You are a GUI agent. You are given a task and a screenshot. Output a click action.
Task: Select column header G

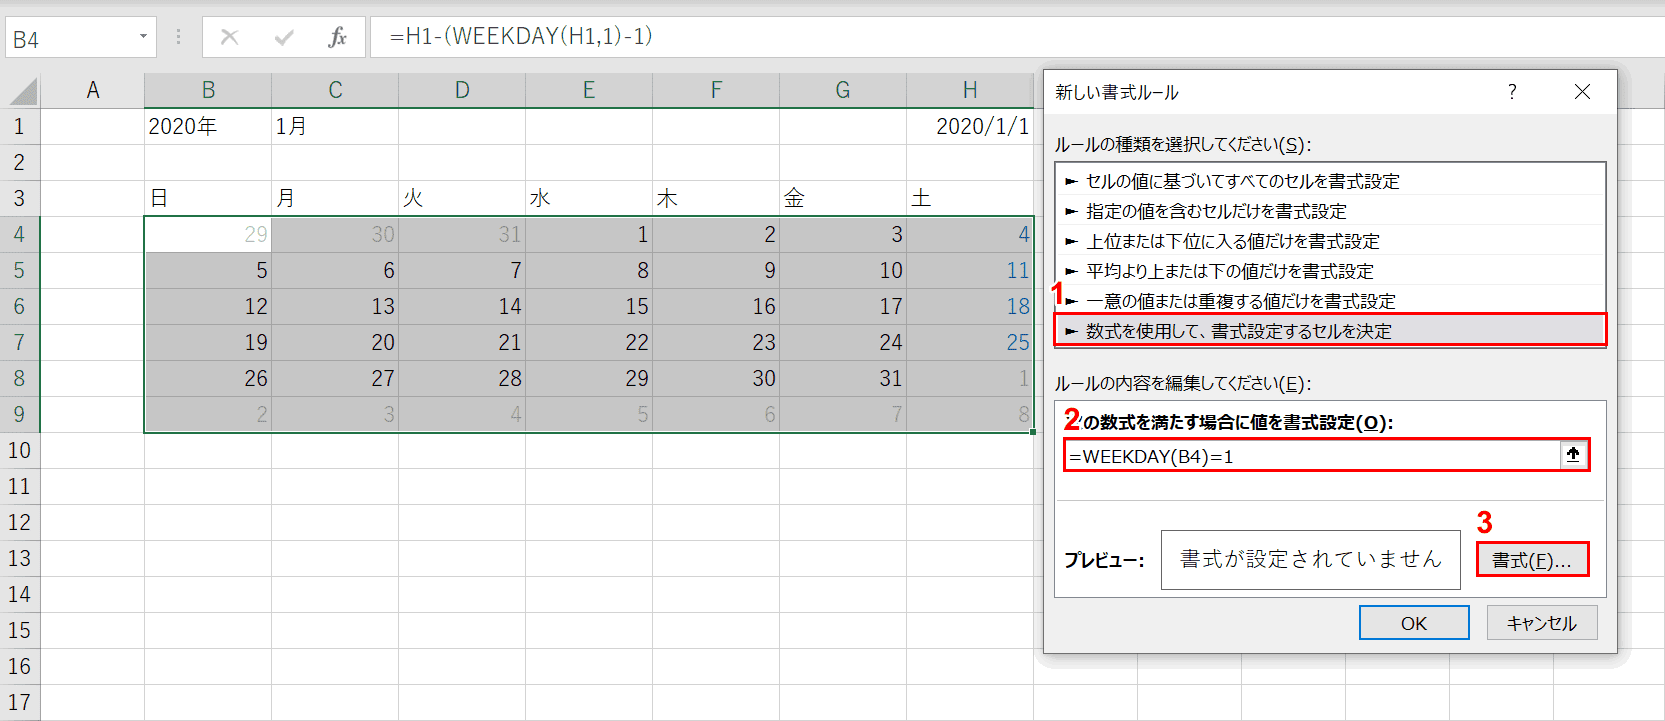(843, 90)
